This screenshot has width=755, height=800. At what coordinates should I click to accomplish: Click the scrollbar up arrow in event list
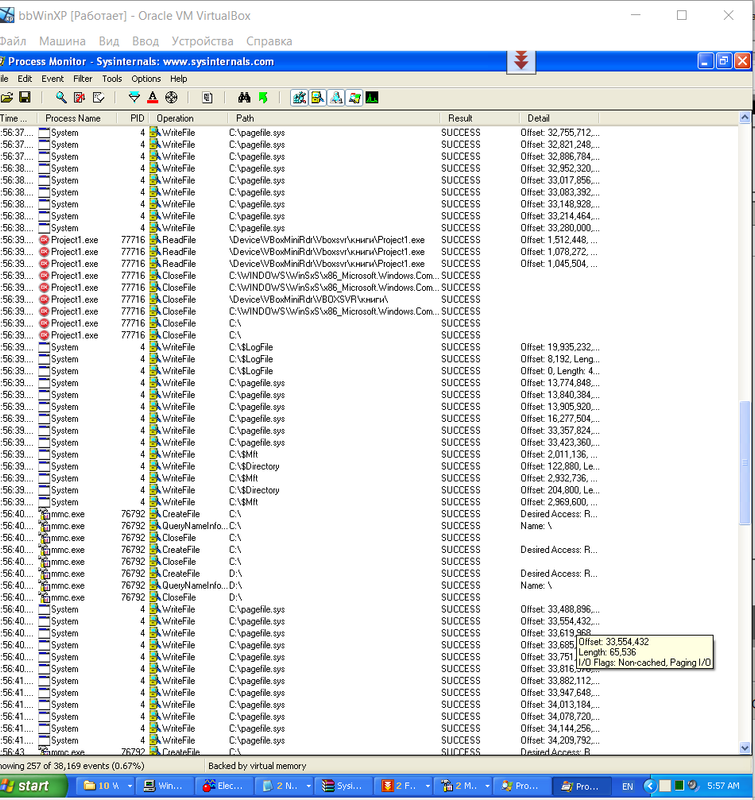coord(744,118)
